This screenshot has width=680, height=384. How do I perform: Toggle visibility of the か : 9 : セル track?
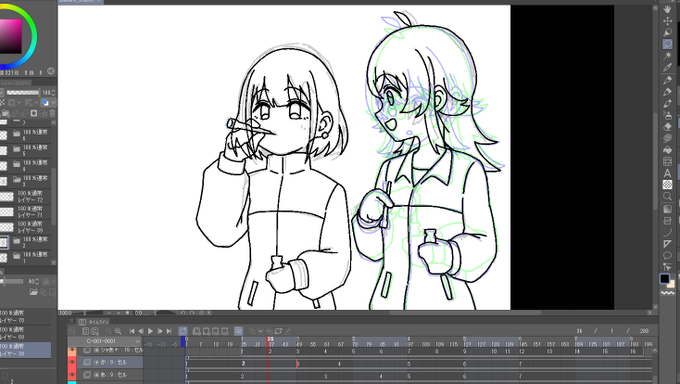click(x=72, y=362)
